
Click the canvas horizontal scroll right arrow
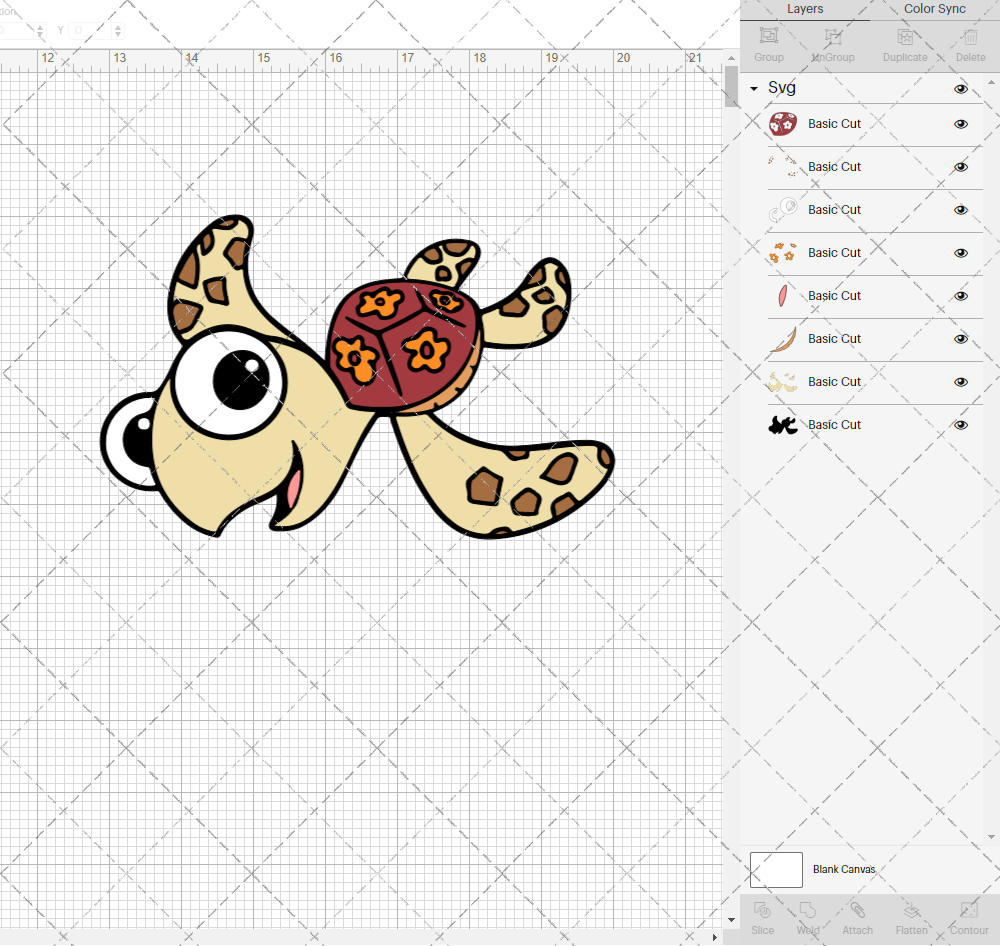(715, 937)
